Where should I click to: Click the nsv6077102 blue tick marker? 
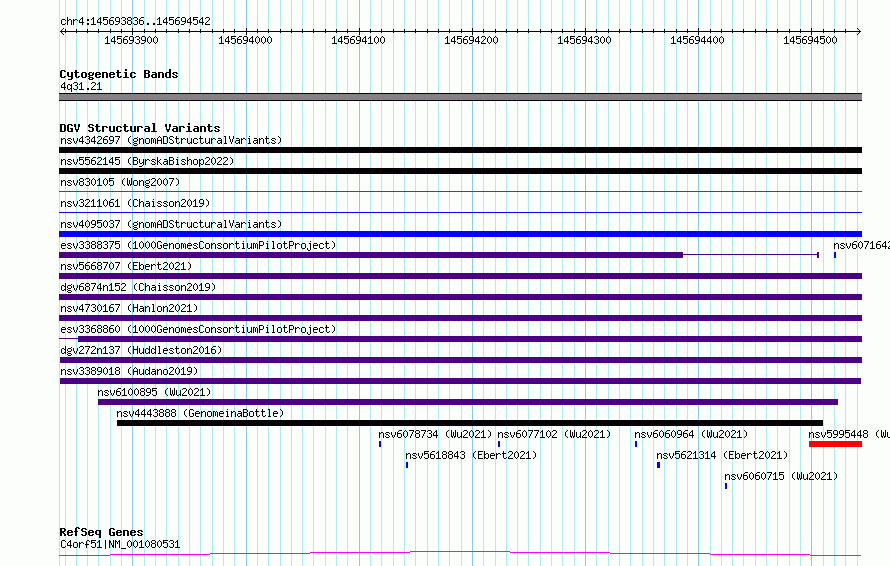coord(499,444)
